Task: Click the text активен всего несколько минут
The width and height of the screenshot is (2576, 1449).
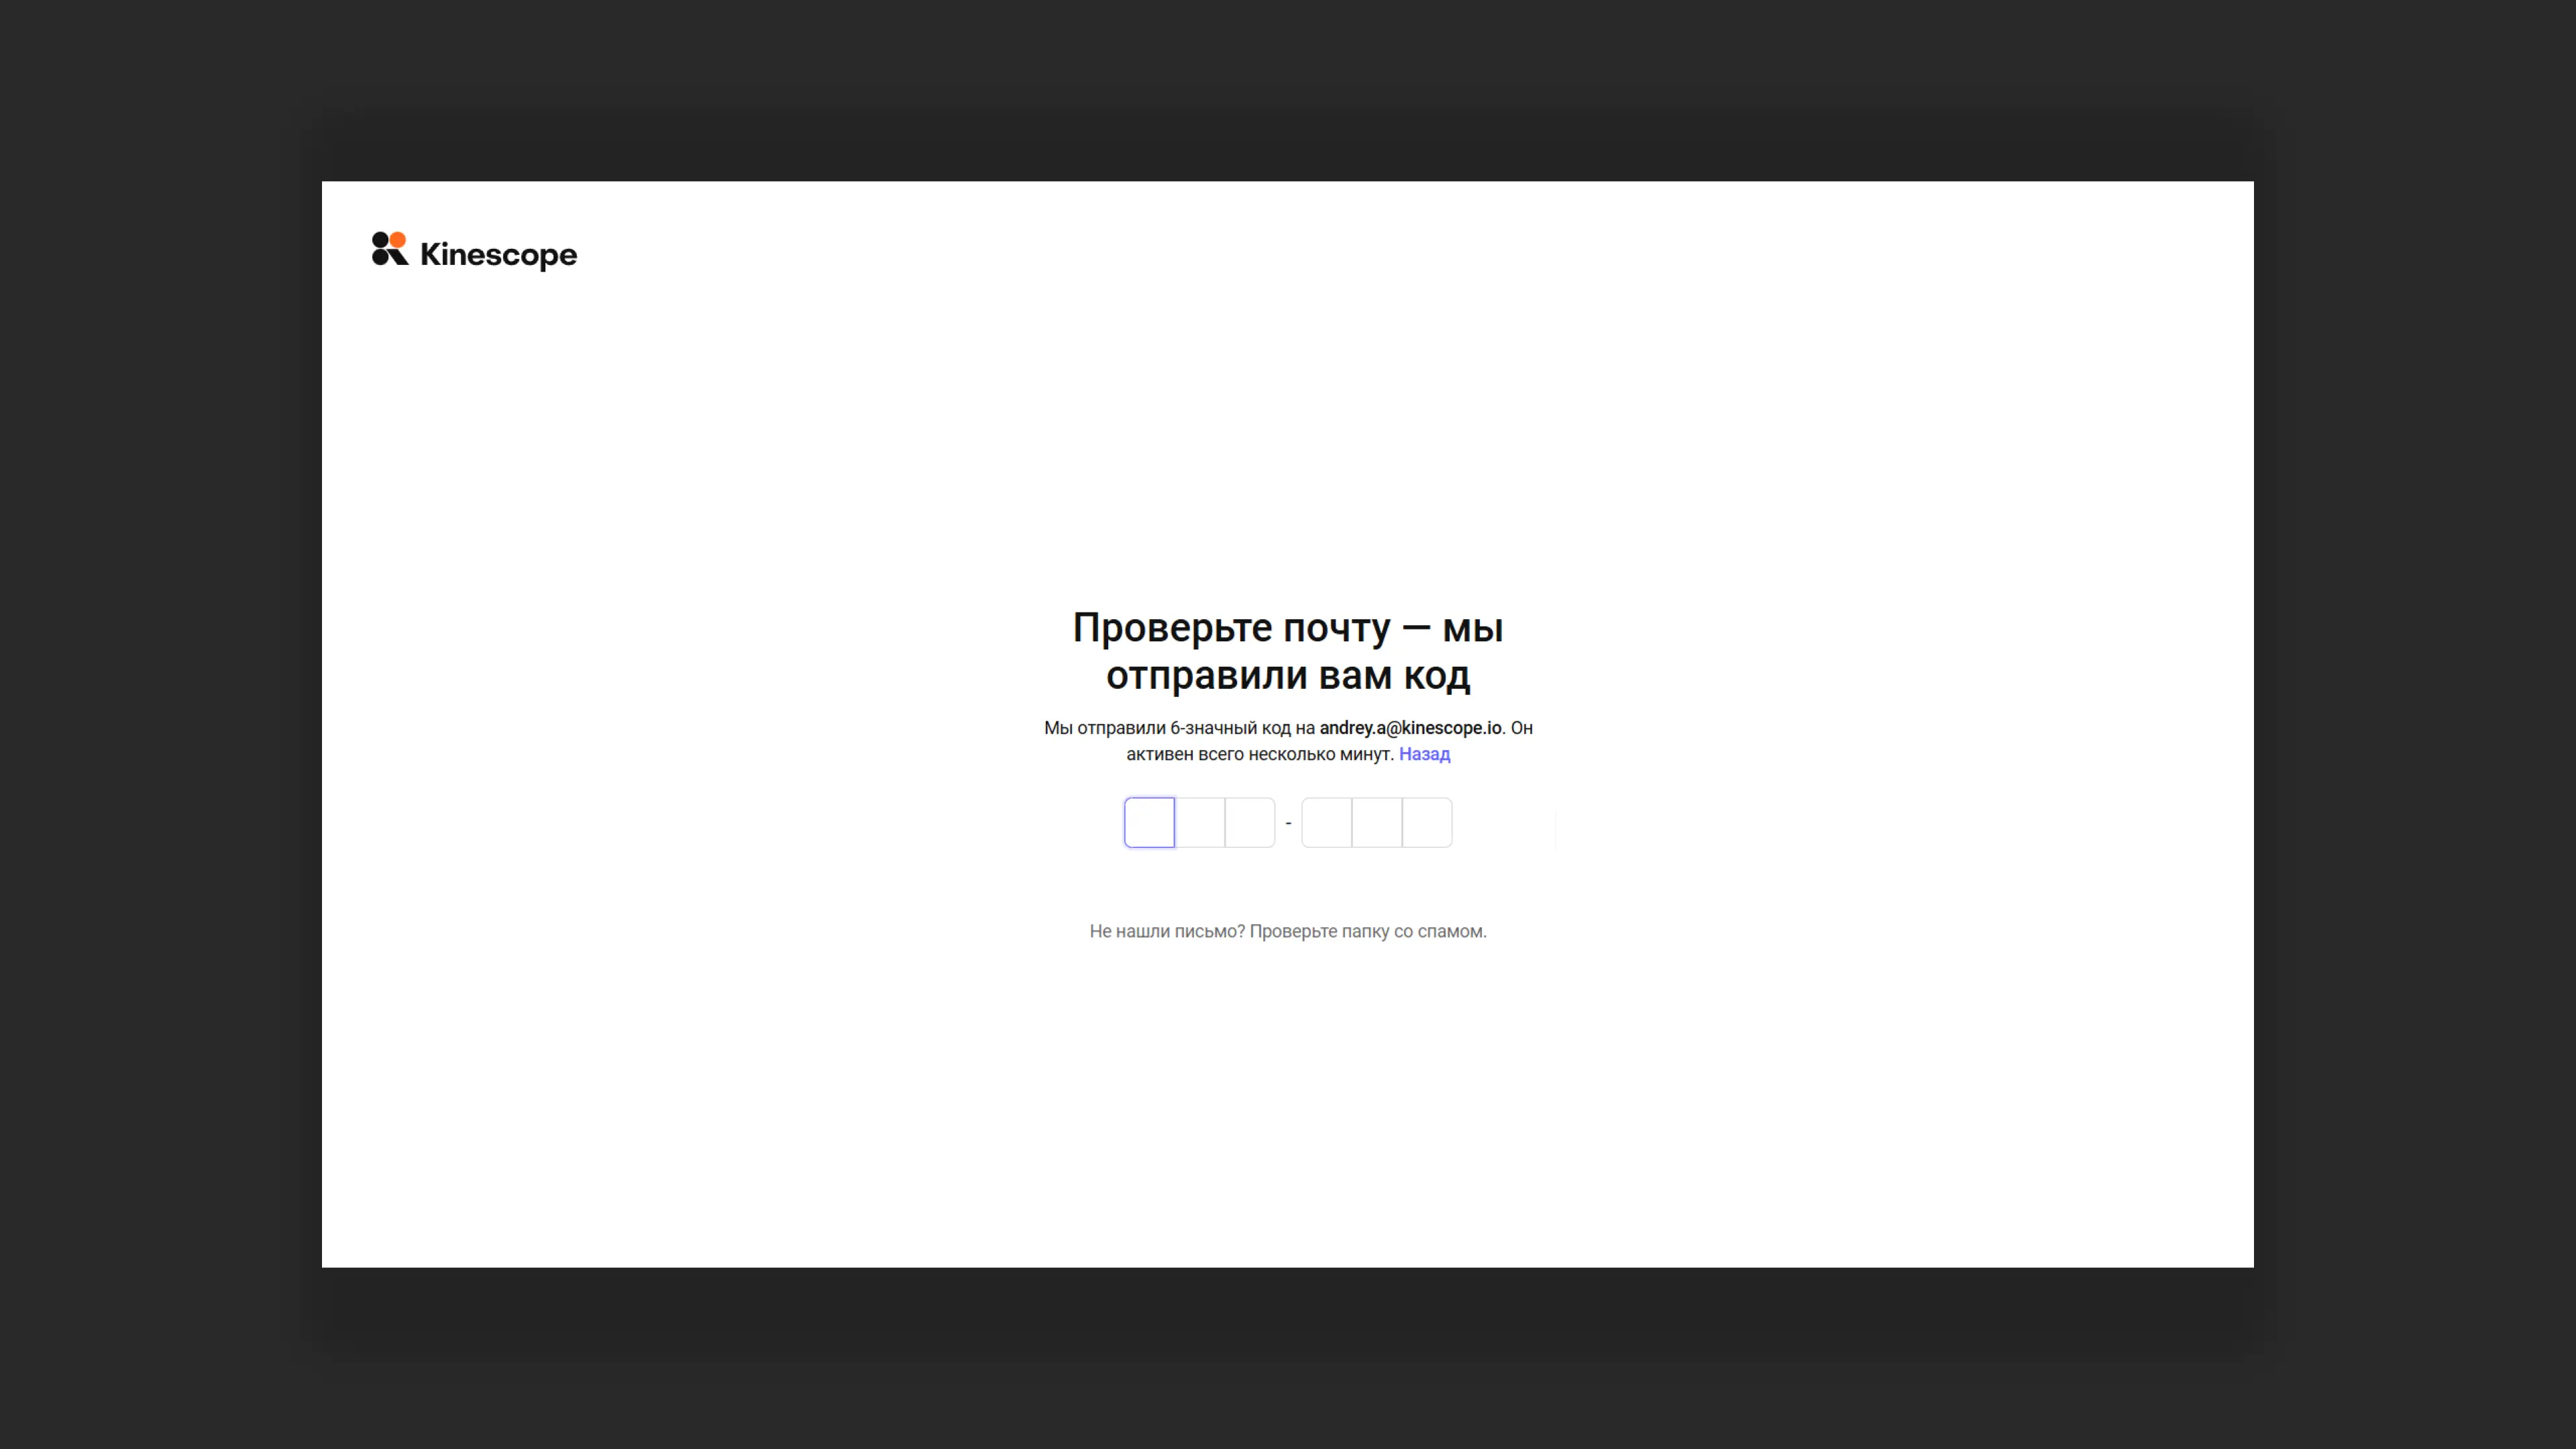Action: click(x=1259, y=755)
